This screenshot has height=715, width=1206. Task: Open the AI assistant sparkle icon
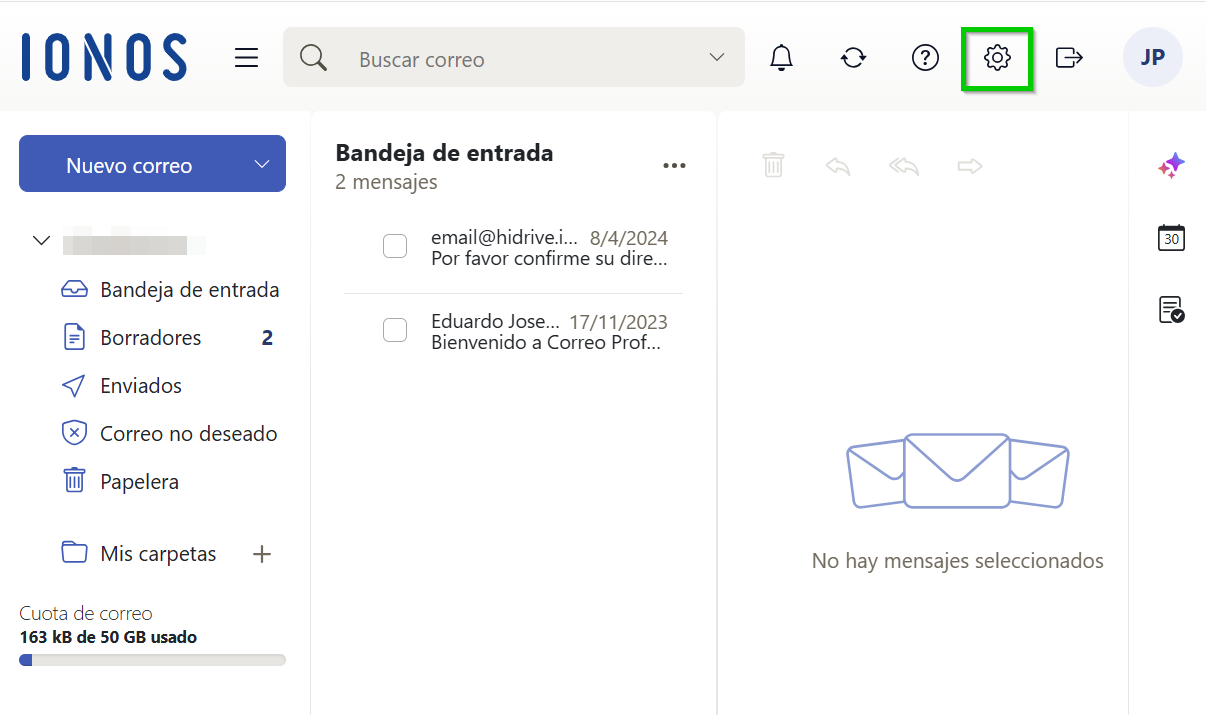coord(1171,165)
